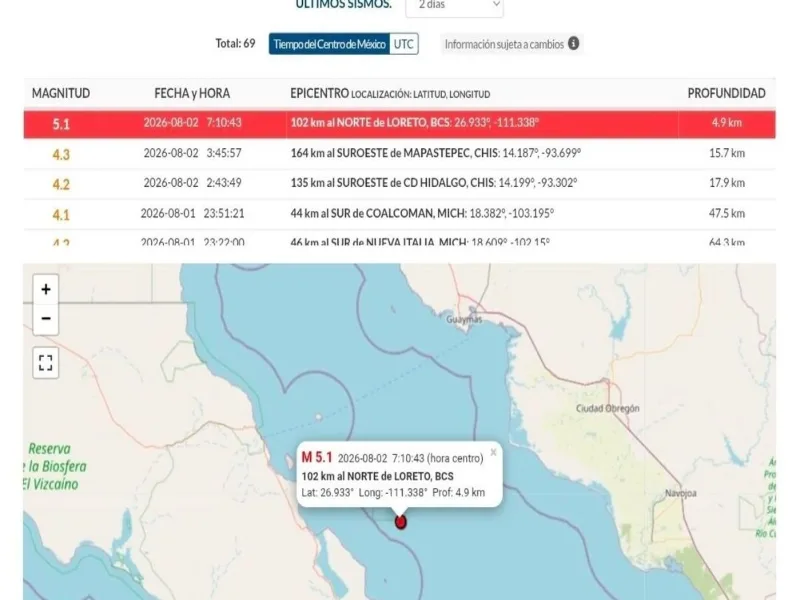Viewport: 800px width, 600px height.
Task: Select the 5.1 Loreto BCS earthquake row
Action: 399,123
